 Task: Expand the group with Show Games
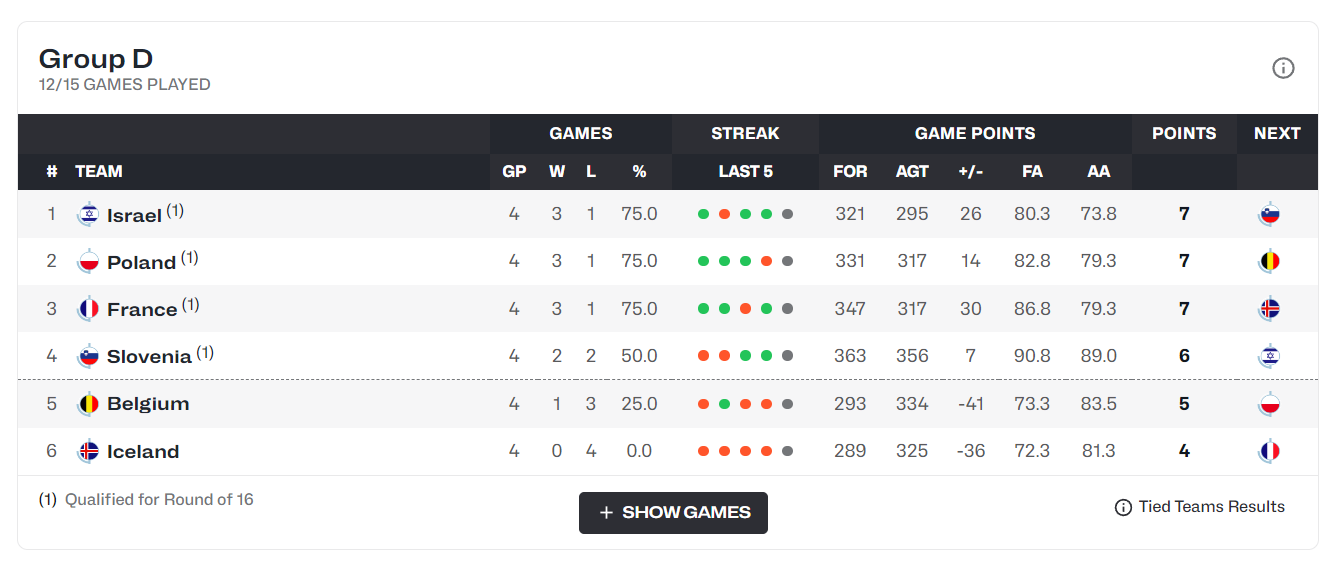pyautogui.click(x=673, y=512)
